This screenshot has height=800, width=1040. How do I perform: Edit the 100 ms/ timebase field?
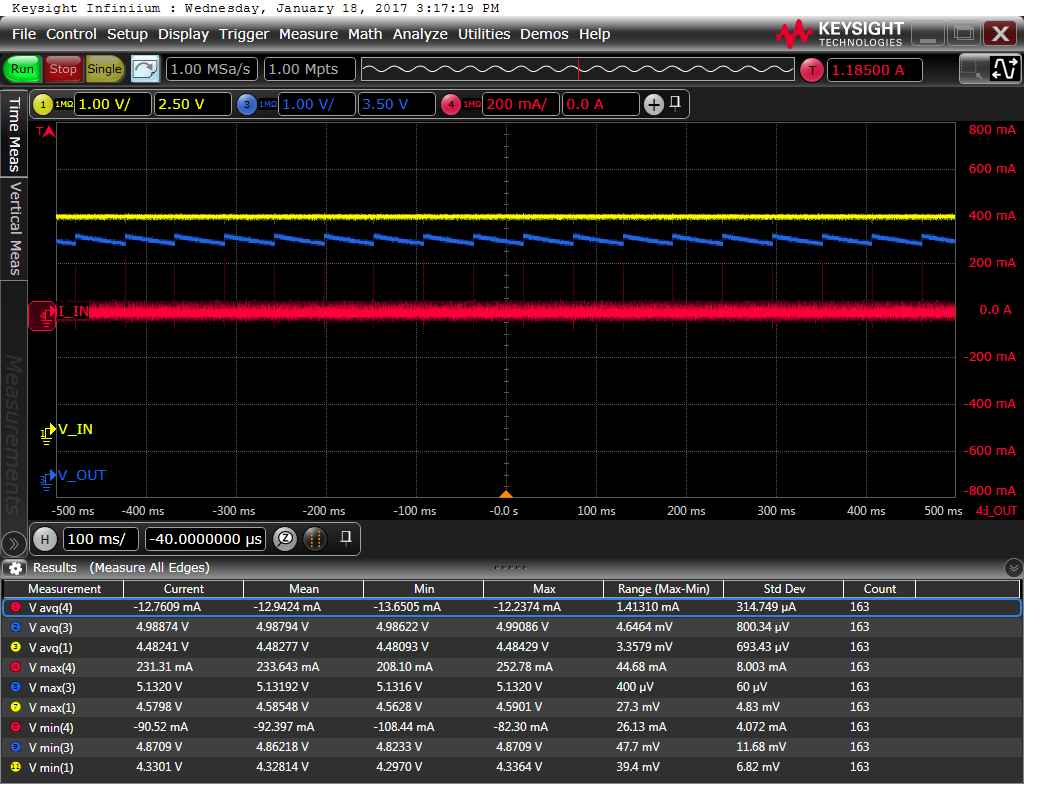tap(100, 539)
